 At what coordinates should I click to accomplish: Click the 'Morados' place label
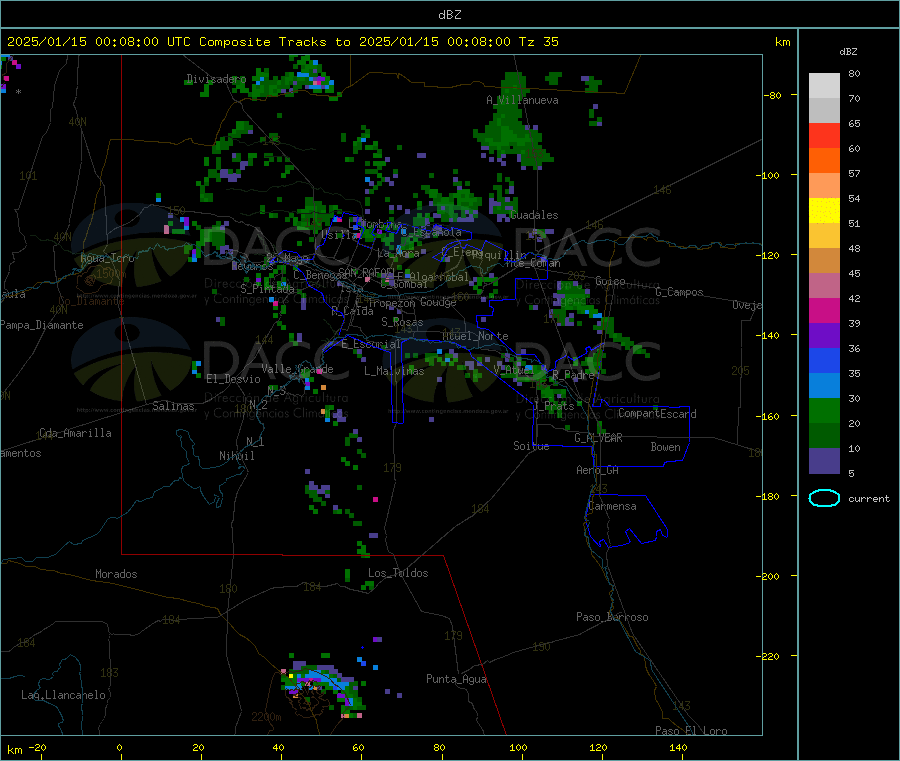tap(116, 574)
